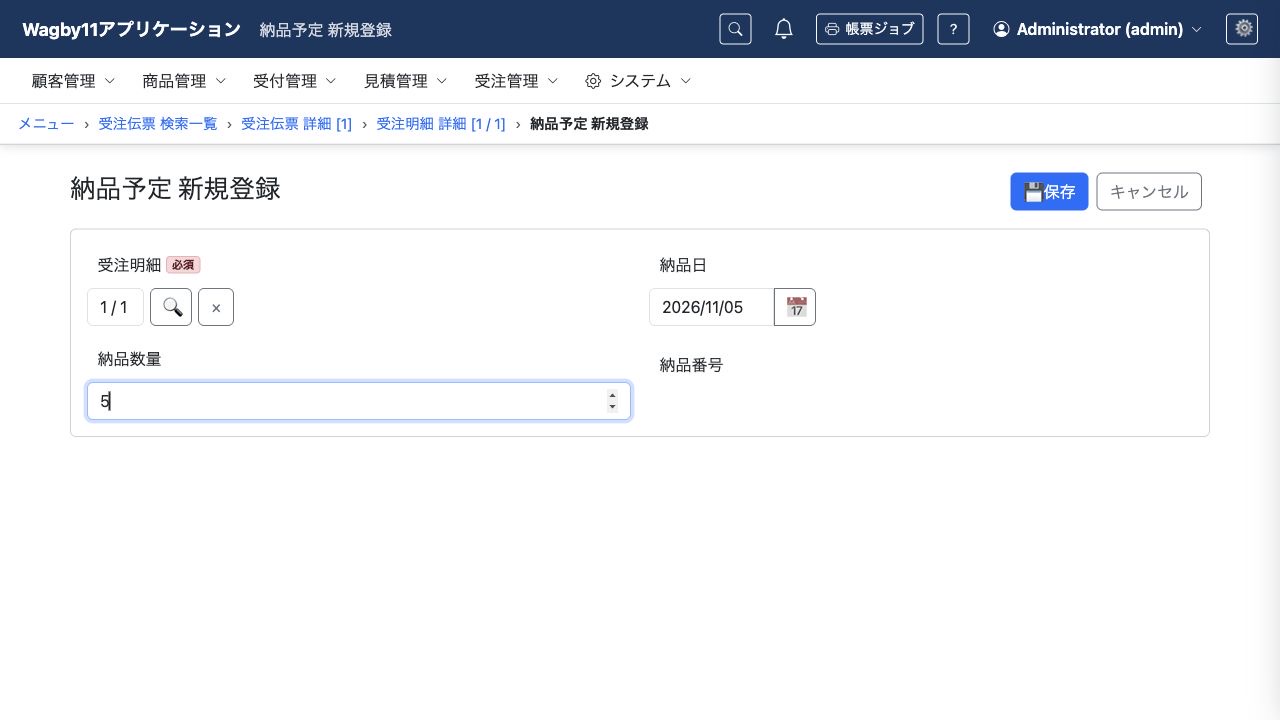
Task: Go to メニュー breadcrumb link
Action: click(x=46, y=124)
